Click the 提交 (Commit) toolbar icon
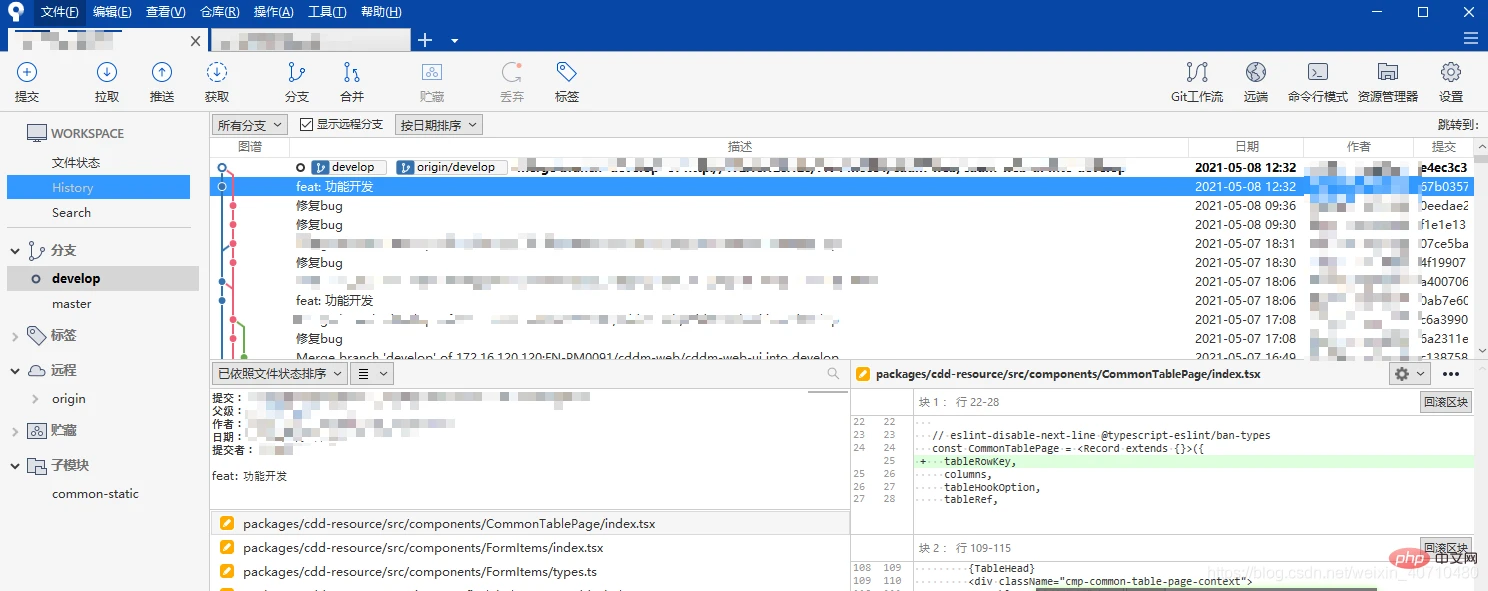This screenshot has height=591, width=1488. coord(27,73)
